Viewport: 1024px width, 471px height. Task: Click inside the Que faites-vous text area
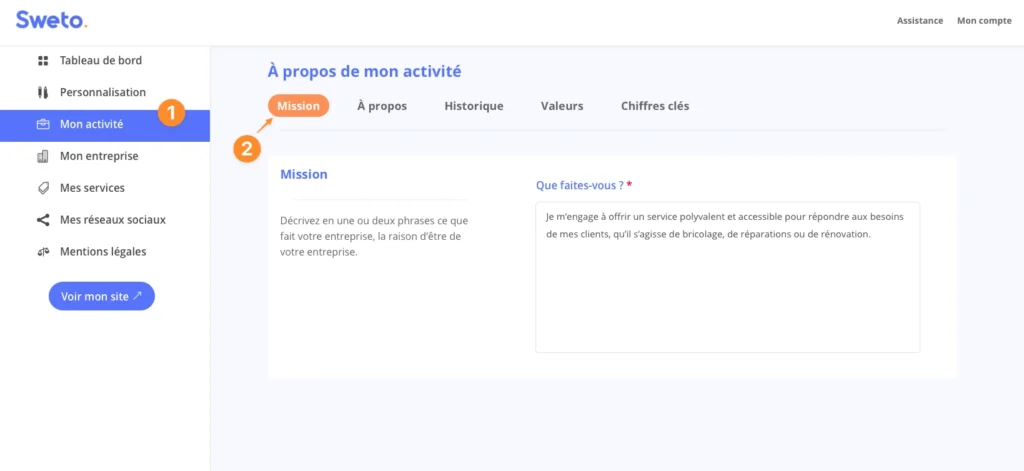(x=727, y=290)
